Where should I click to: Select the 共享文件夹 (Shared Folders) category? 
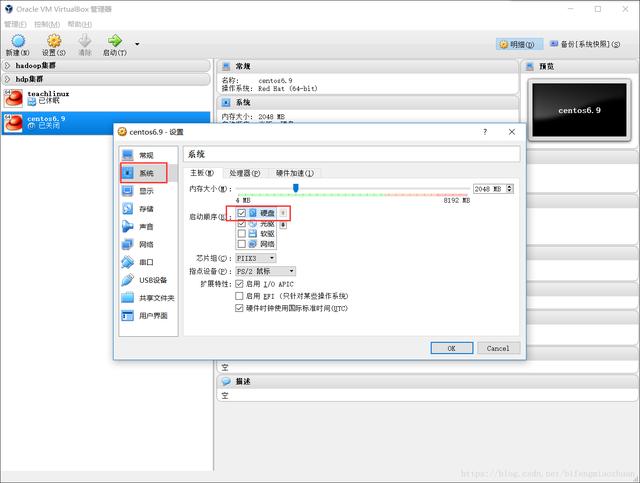(x=149, y=298)
